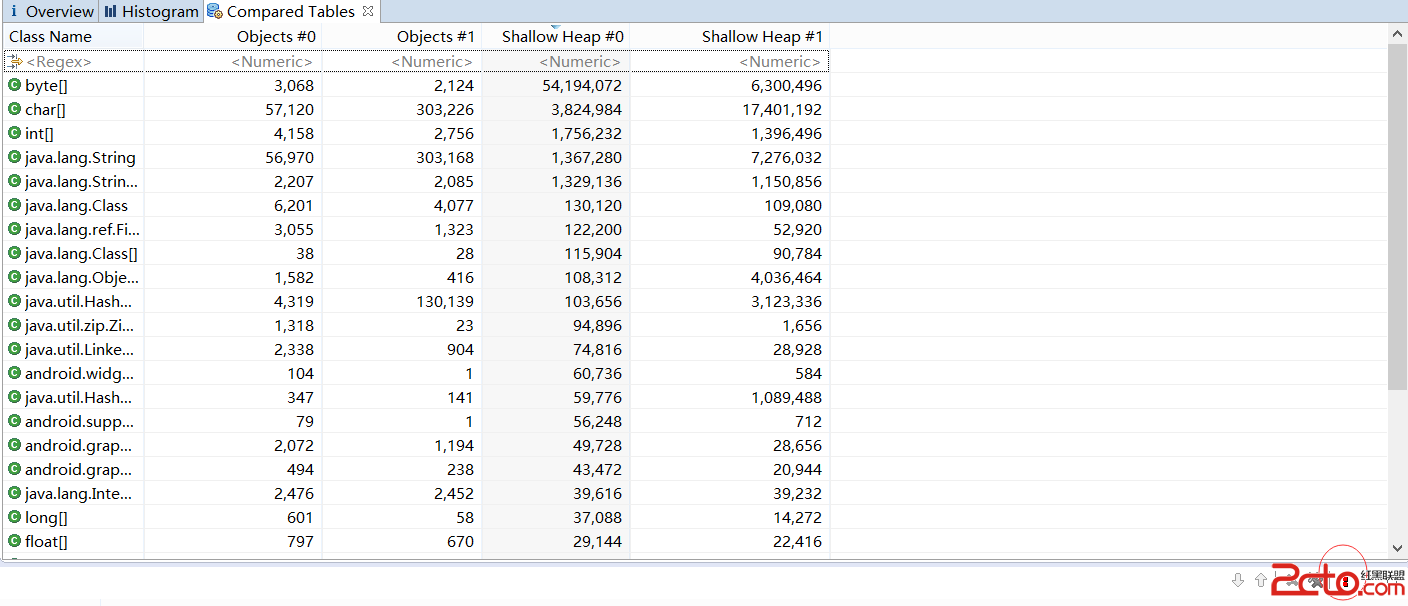
Task: Click the byte[] class icon
Action: pyautogui.click(x=14, y=85)
